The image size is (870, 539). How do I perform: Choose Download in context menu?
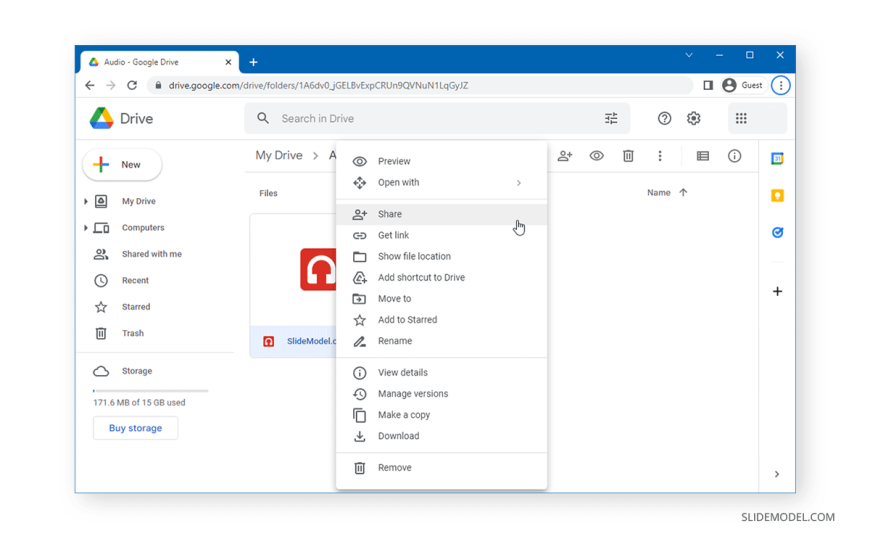click(398, 436)
